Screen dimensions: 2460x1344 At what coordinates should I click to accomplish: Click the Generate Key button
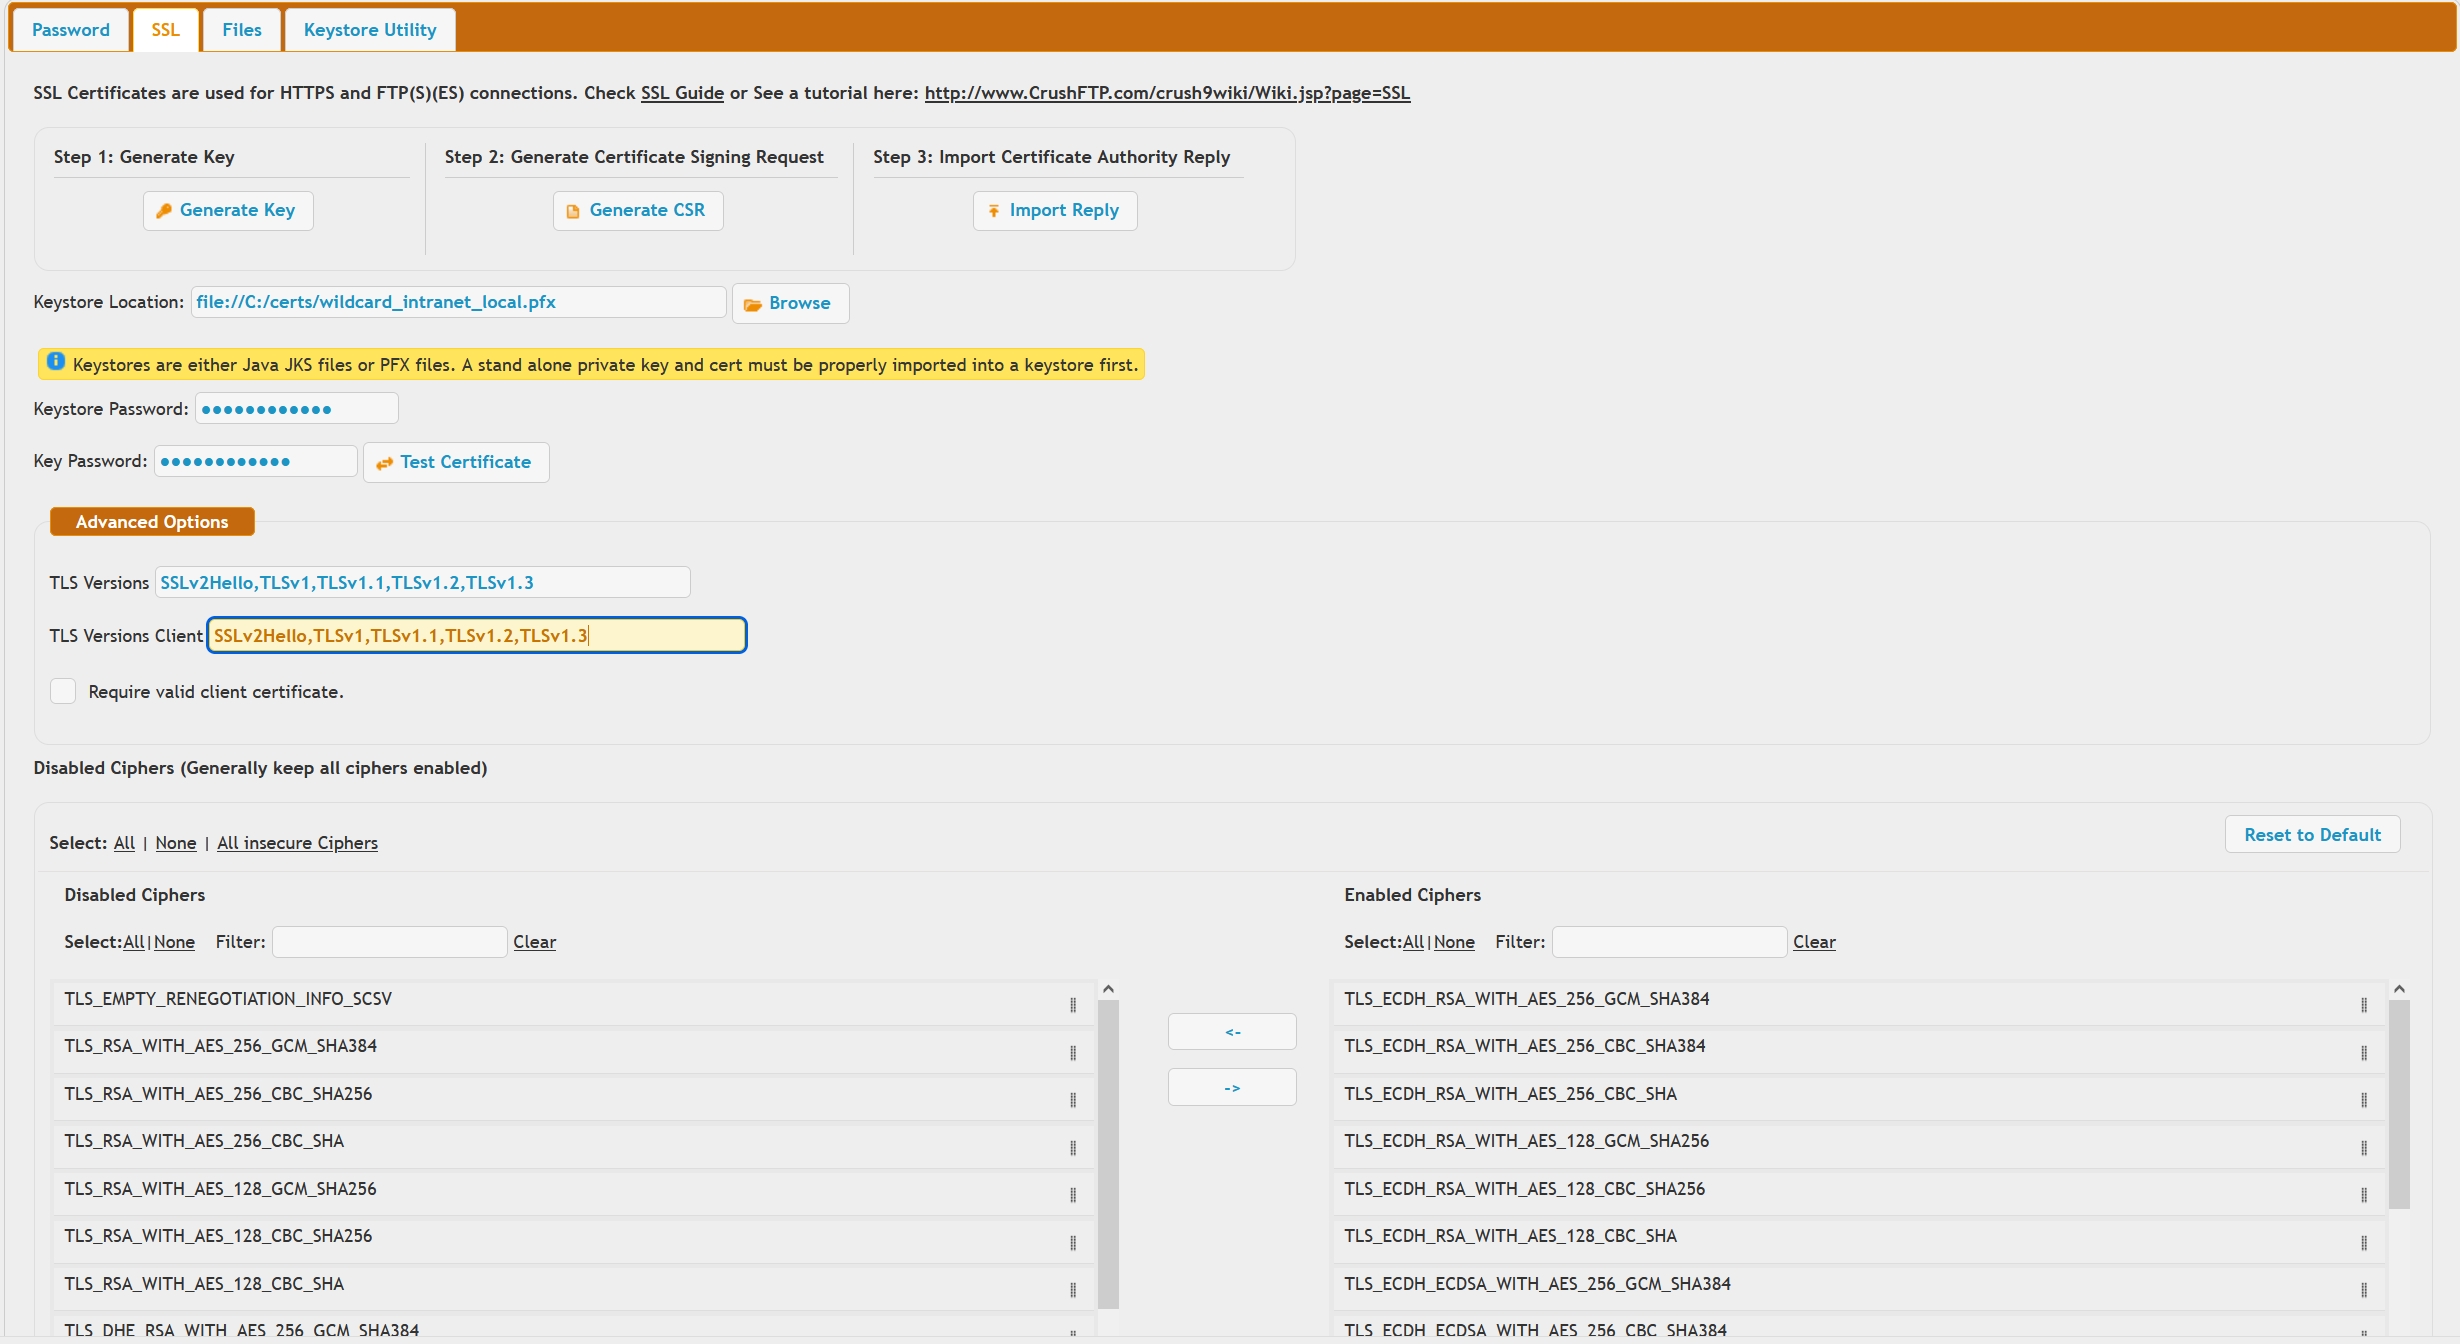228,211
